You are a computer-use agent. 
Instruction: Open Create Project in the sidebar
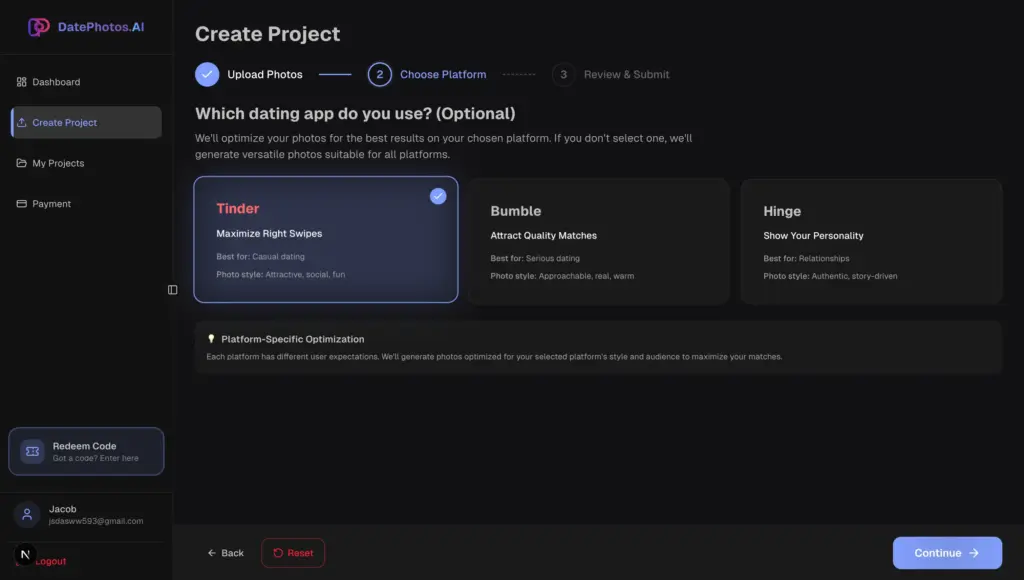pos(86,123)
